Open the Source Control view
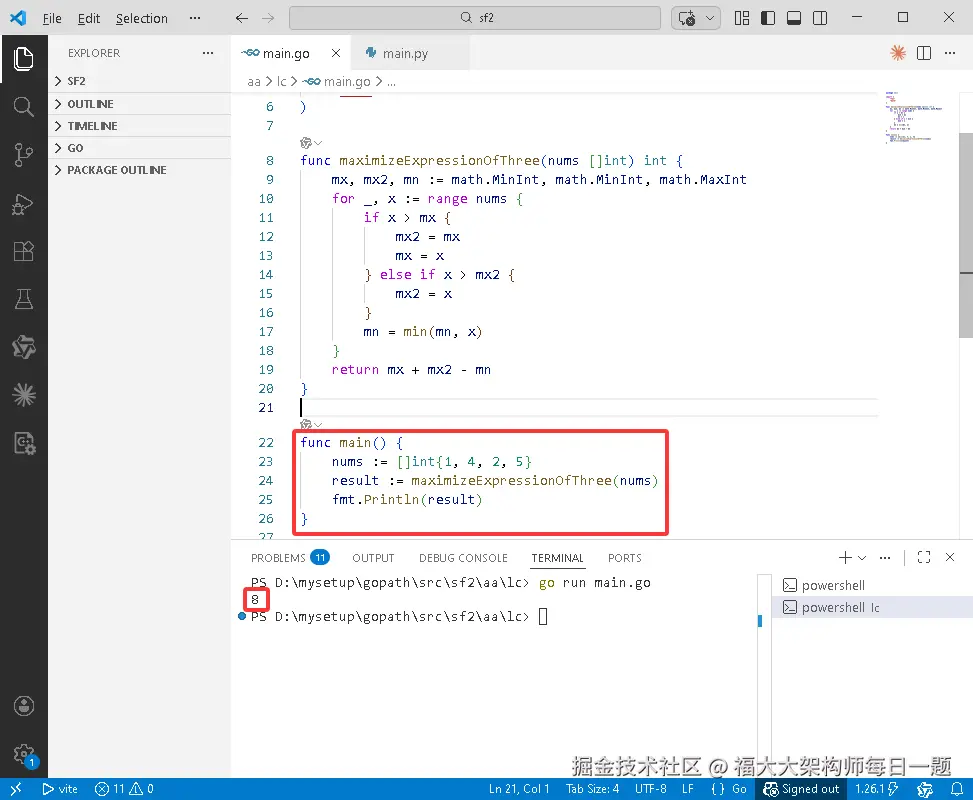This screenshot has width=973, height=800. (24, 155)
